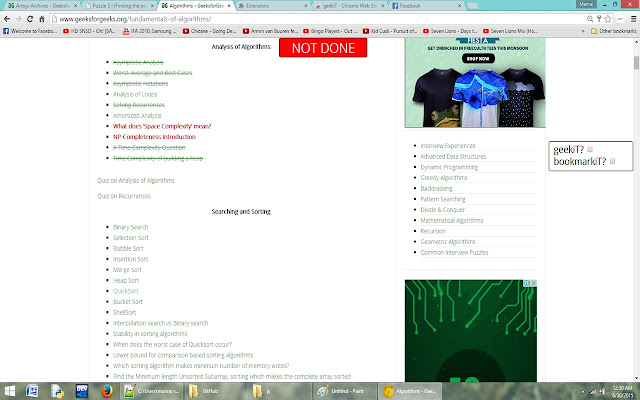Open "What does 'Space Complexity' mean?" link
This screenshot has width=640, height=400.
pos(162,126)
